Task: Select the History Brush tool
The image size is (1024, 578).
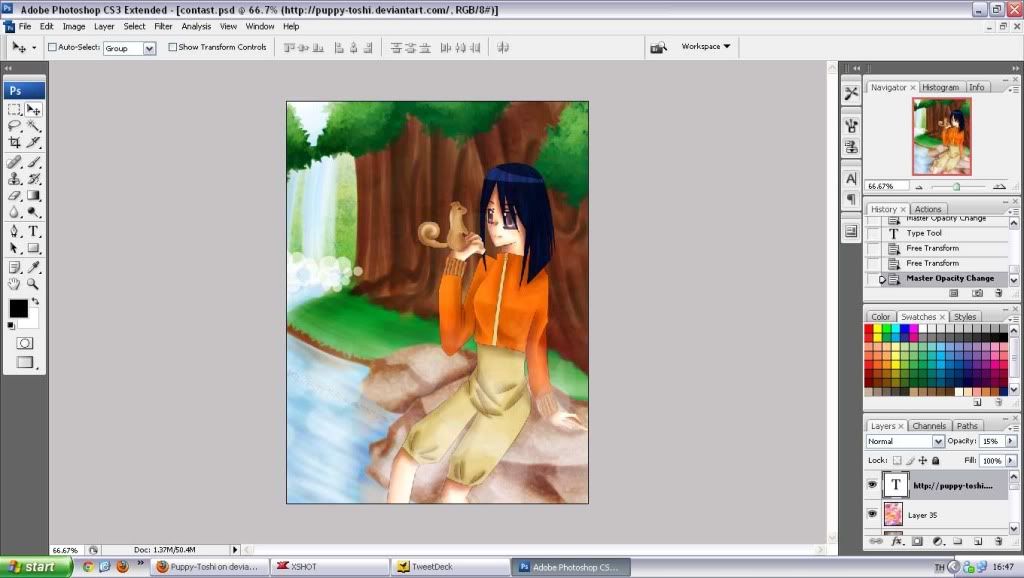Action: (33, 178)
